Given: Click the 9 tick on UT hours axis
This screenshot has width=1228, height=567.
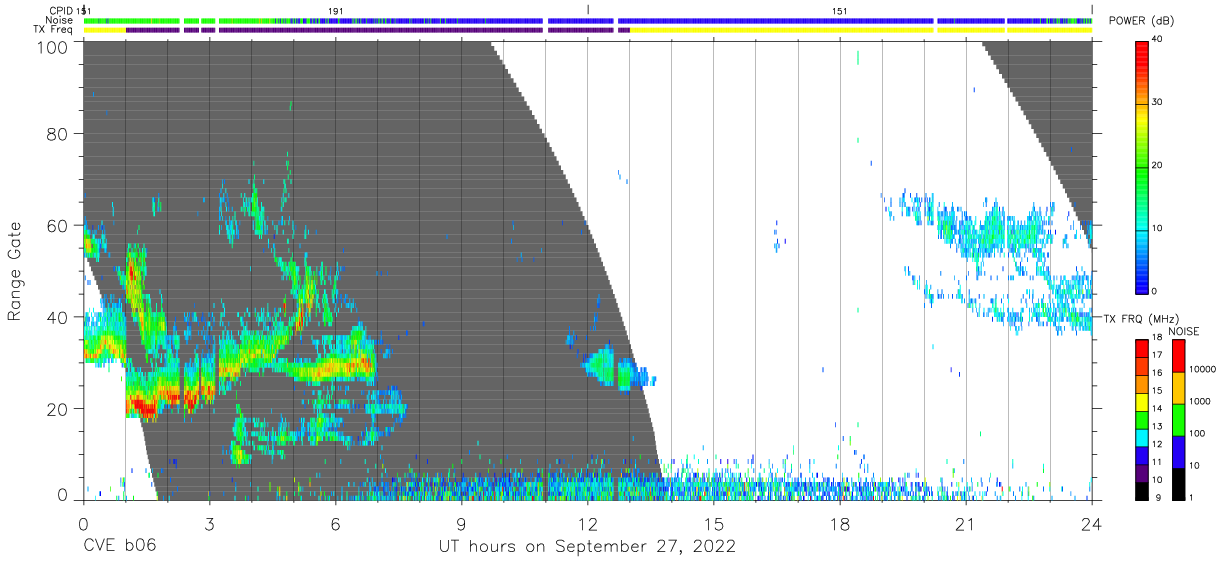Looking at the screenshot, I should click(x=461, y=523).
